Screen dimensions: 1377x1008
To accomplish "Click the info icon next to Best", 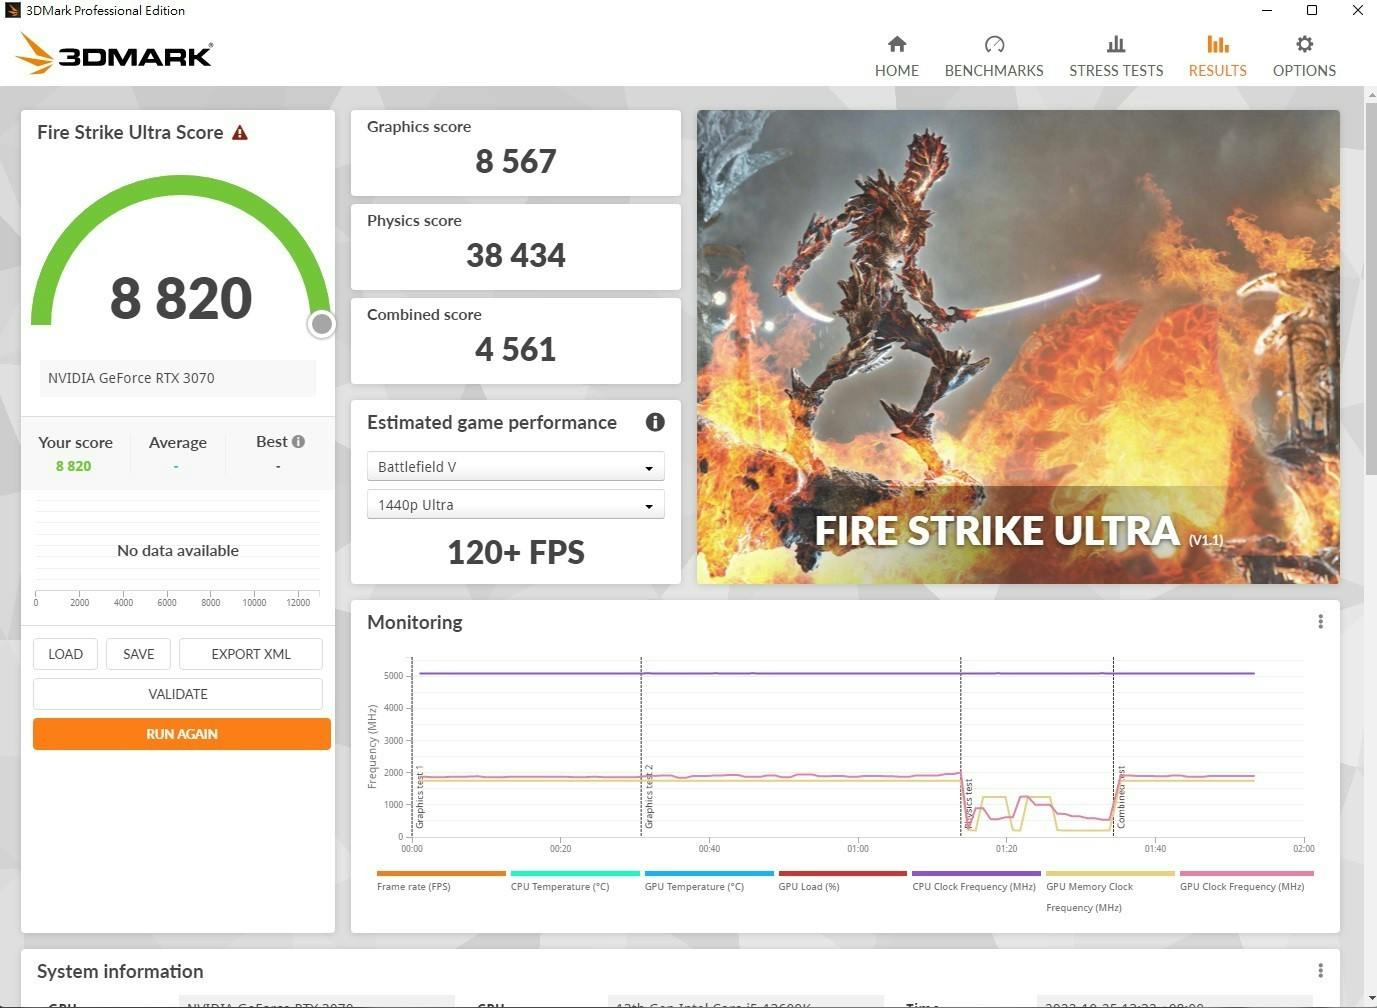I will [x=298, y=441].
